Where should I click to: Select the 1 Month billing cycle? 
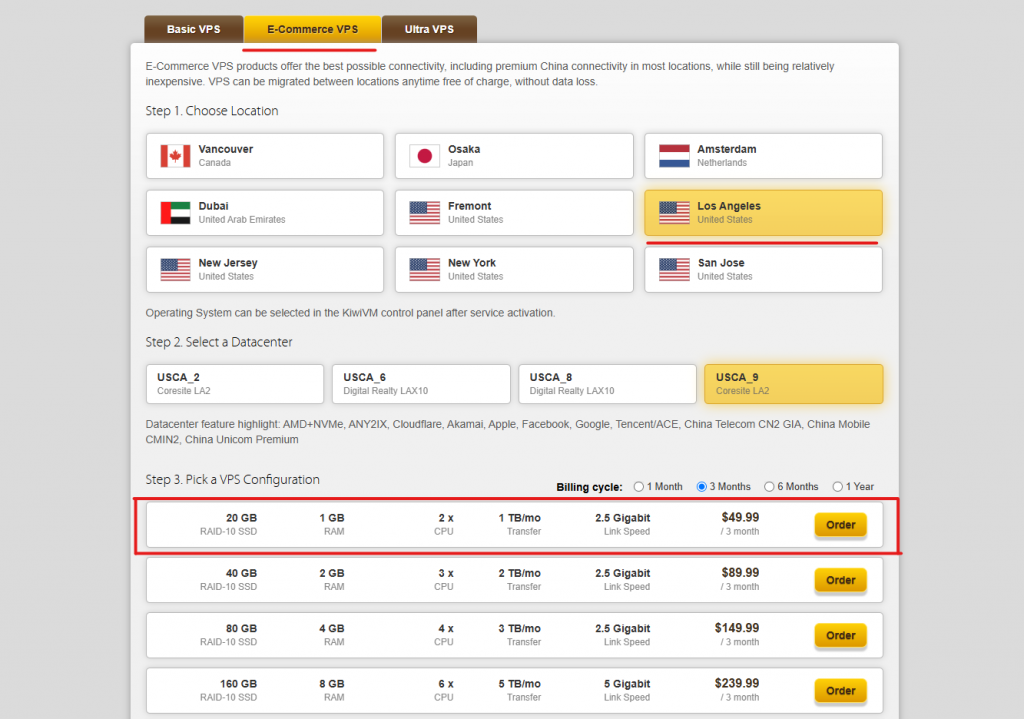coord(639,487)
